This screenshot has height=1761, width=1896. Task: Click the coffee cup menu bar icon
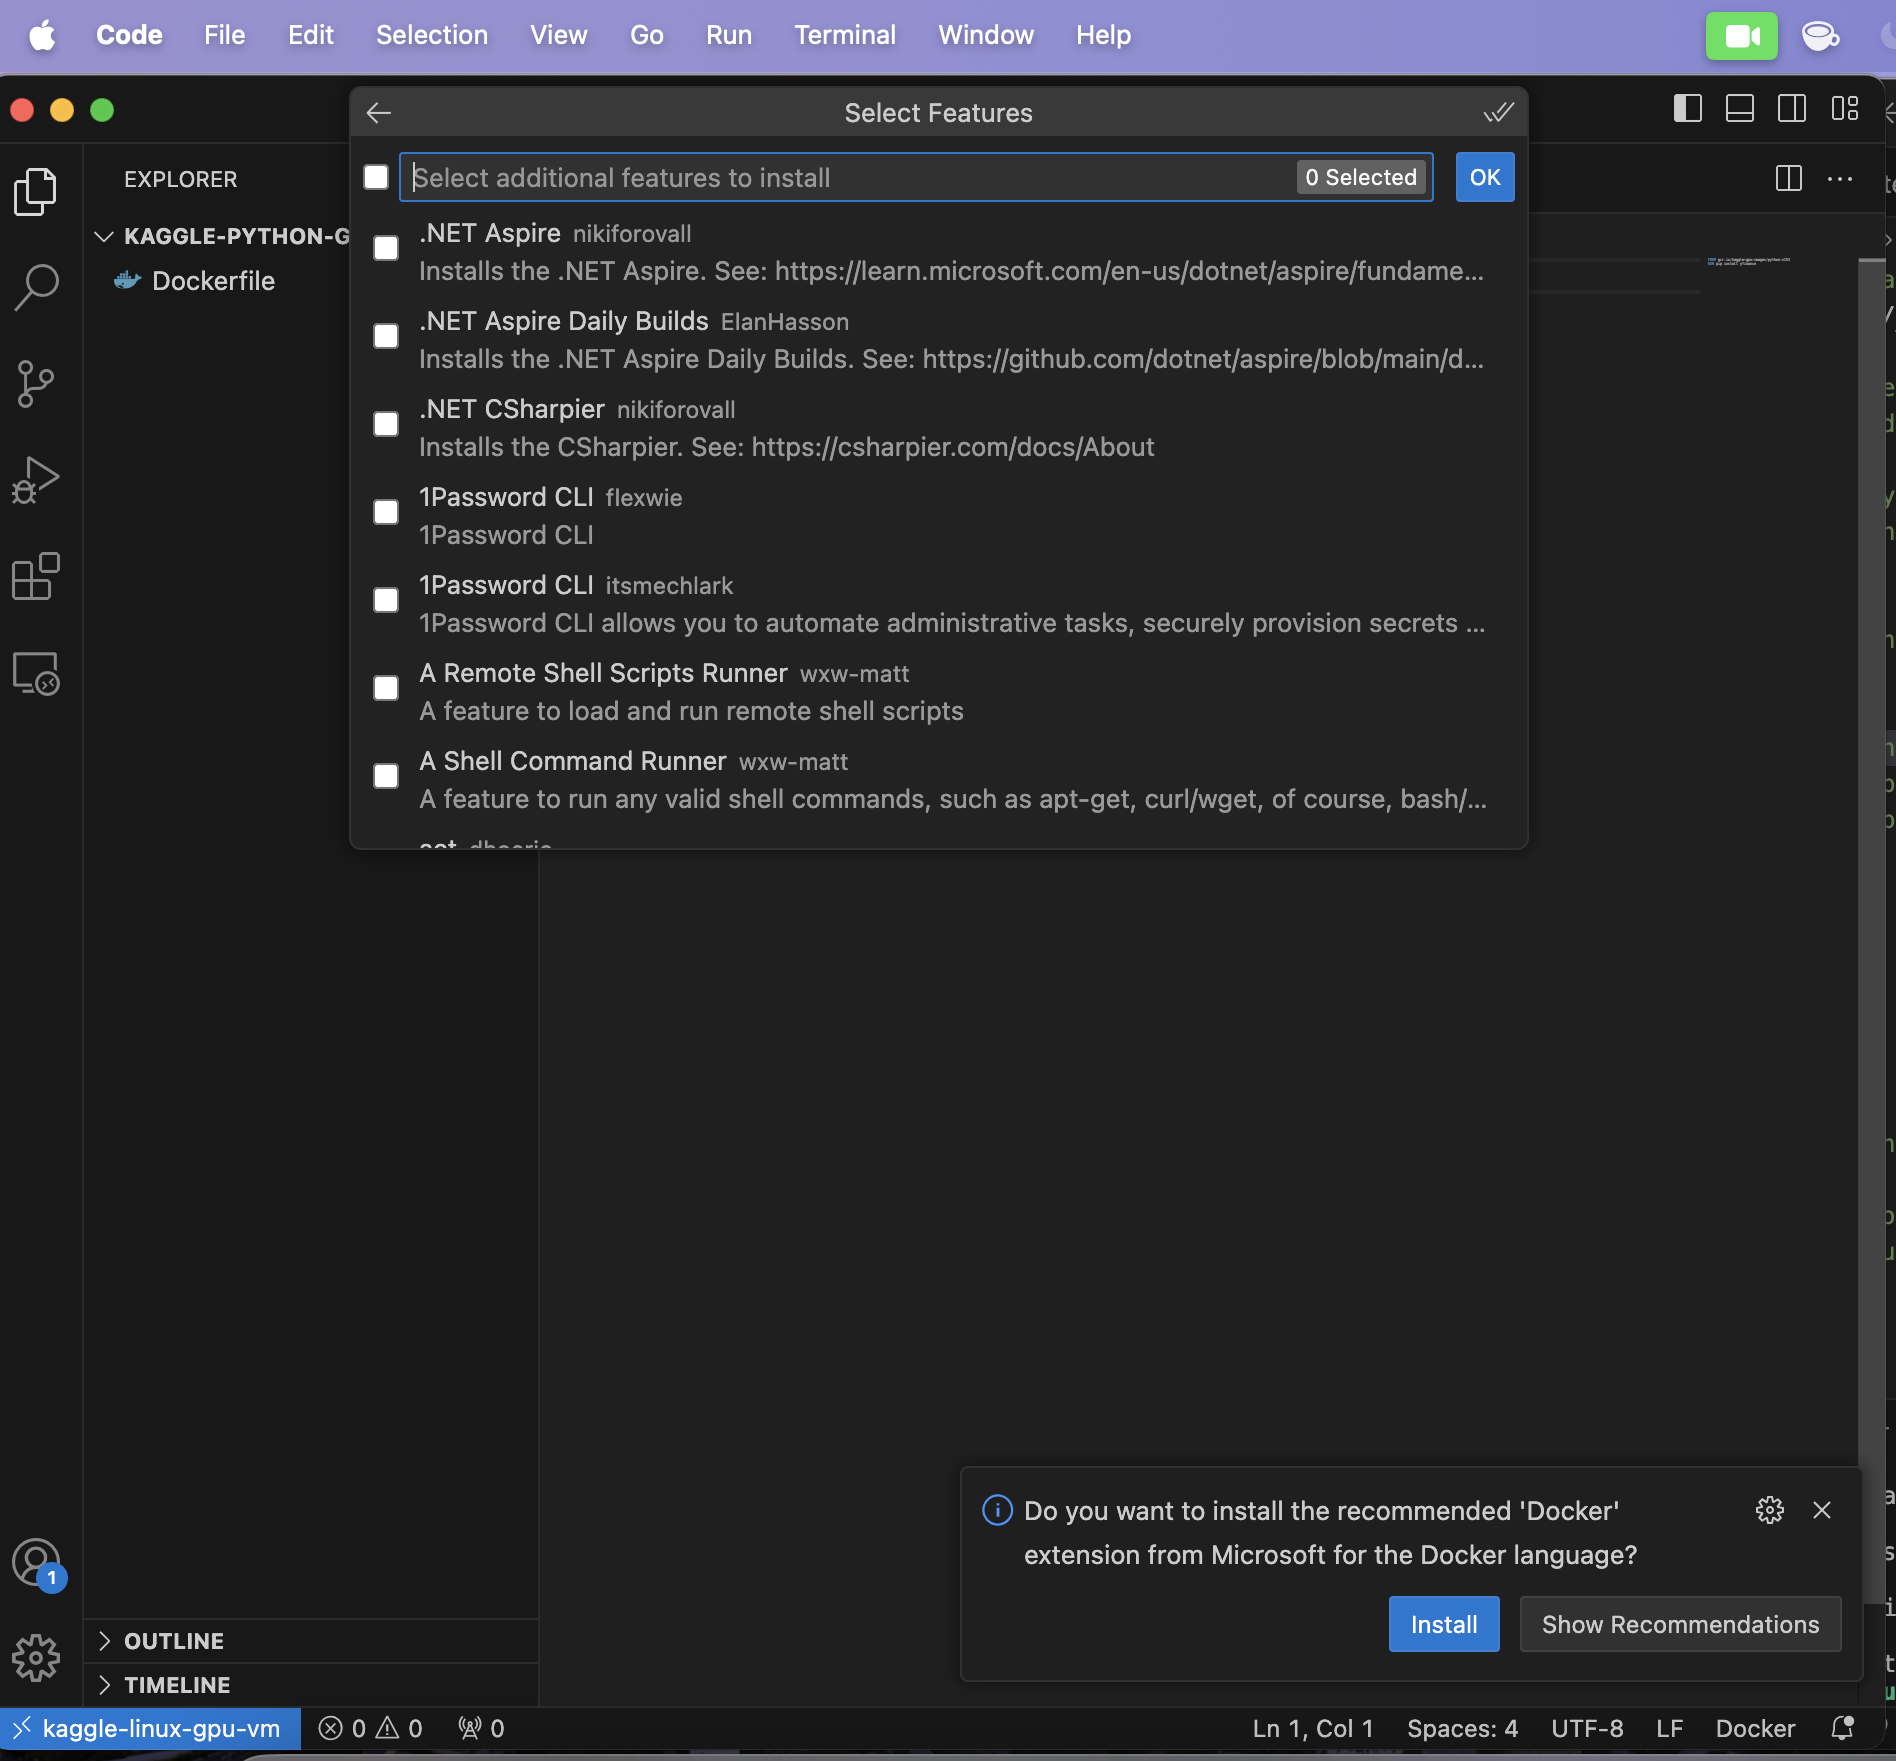[1820, 36]
